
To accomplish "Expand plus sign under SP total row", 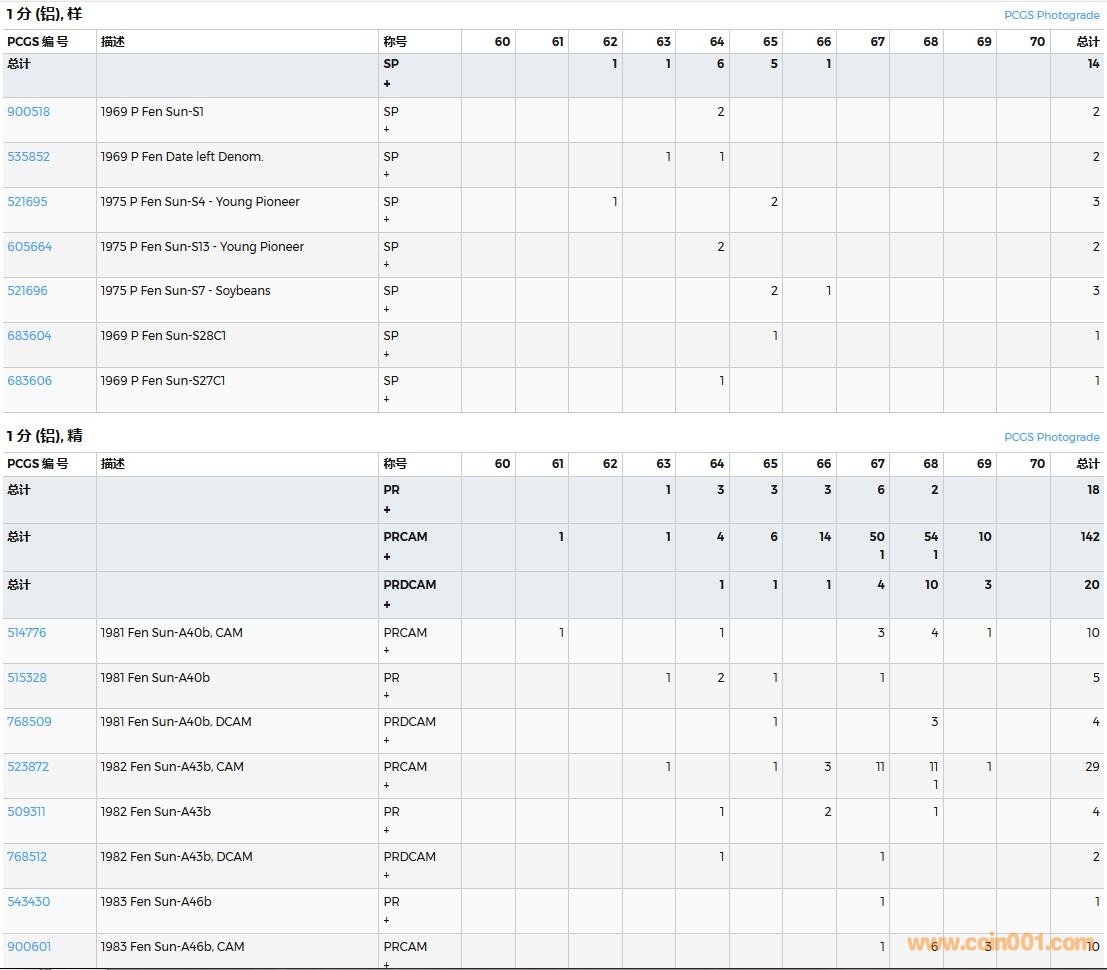I will coord(387,84).
